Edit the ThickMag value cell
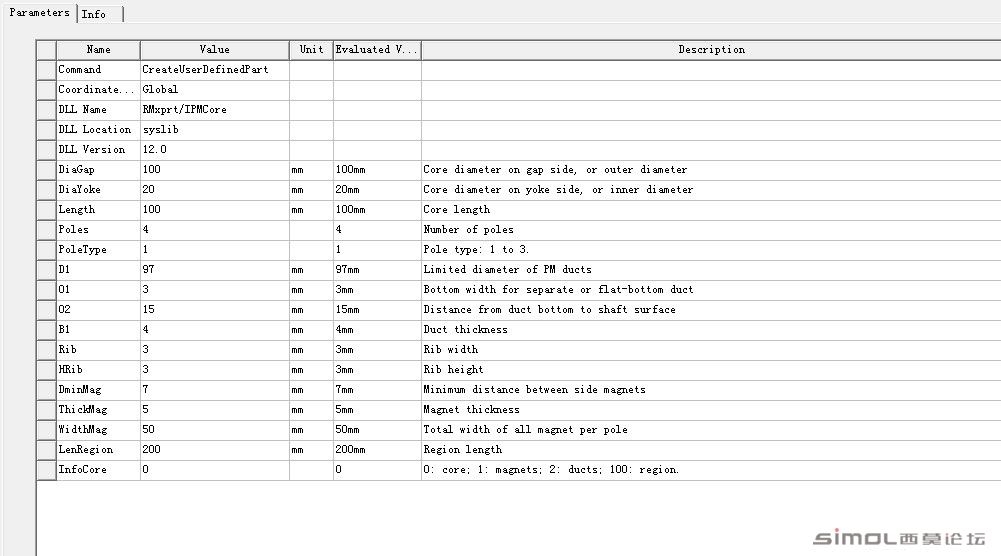 214,410
